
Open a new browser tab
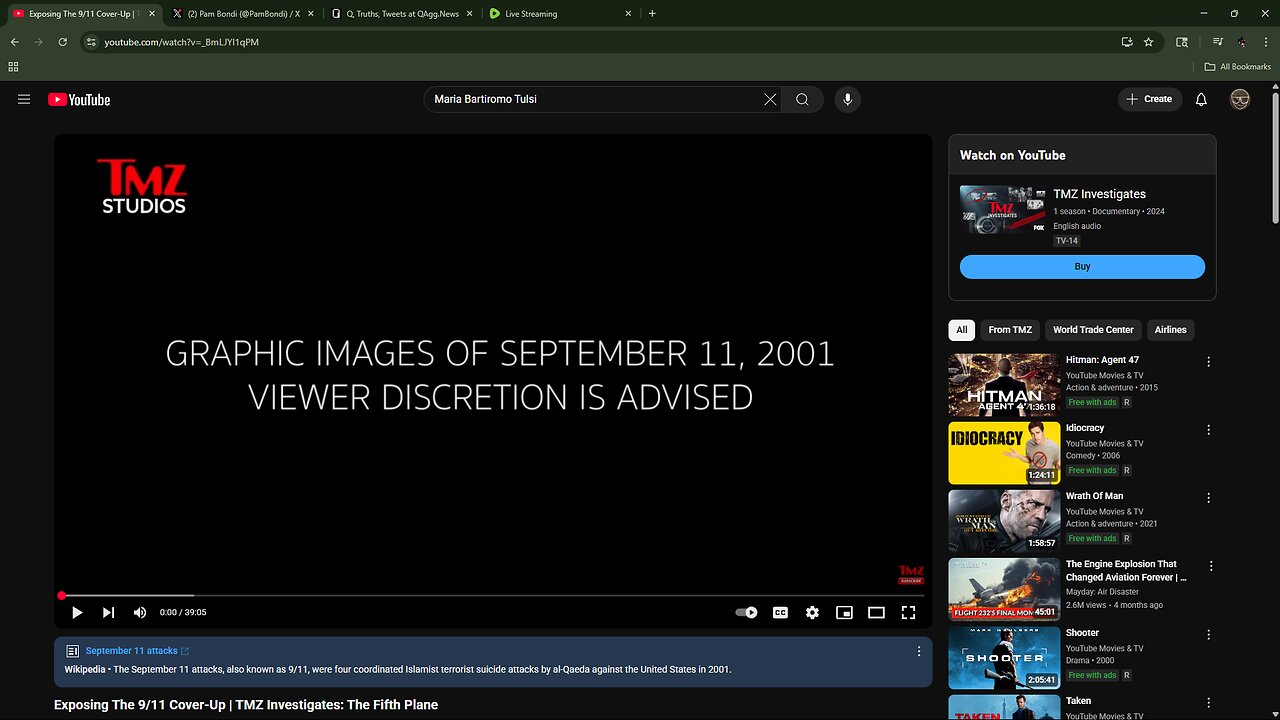click(652, 14)
